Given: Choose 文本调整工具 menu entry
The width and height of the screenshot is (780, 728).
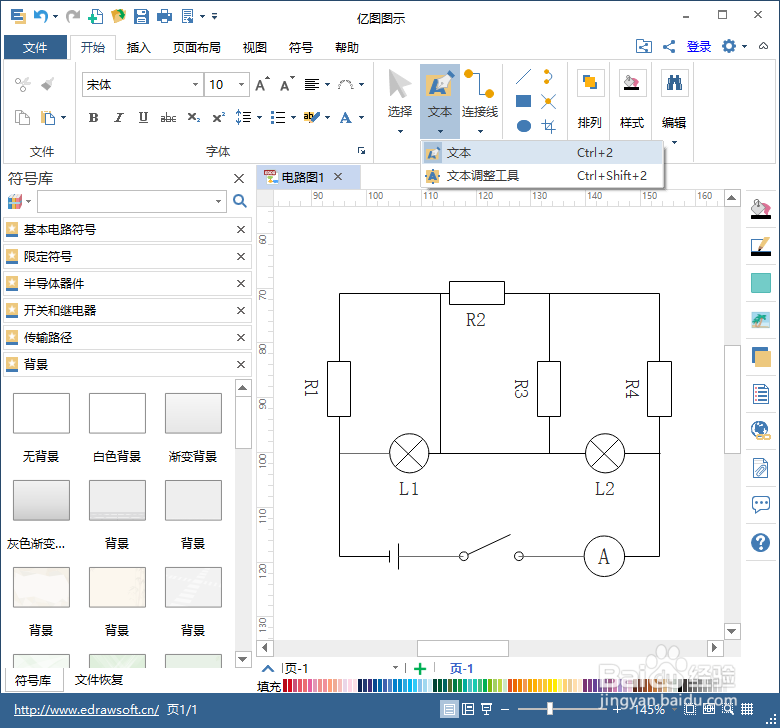Looking at the screenshot, I should tap(542, 176).
